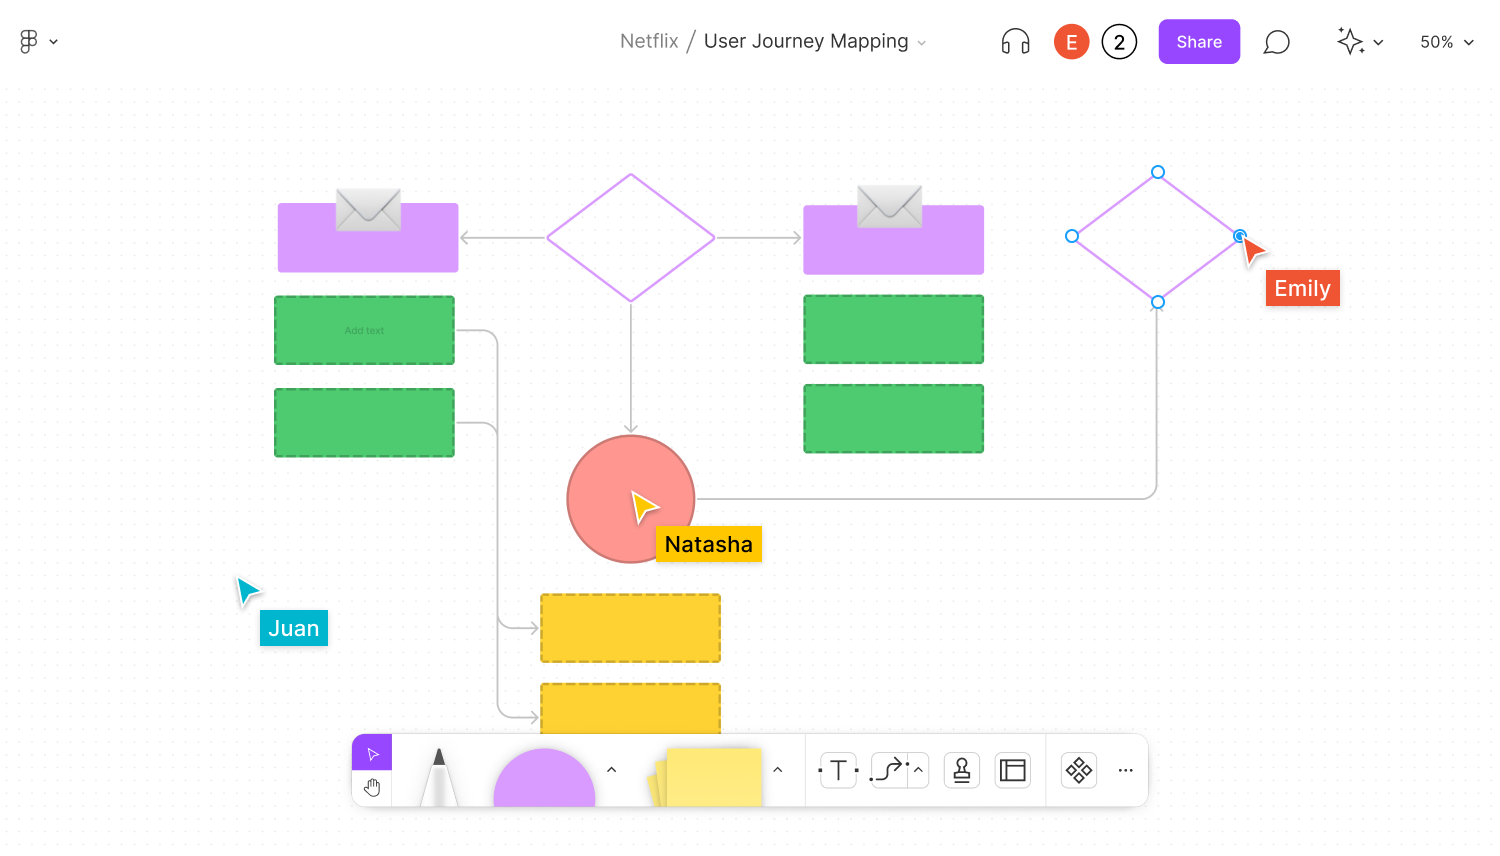The image size is (1500, 856).
Task: Expand the shape tool options chevron
Action: [611, 770]
